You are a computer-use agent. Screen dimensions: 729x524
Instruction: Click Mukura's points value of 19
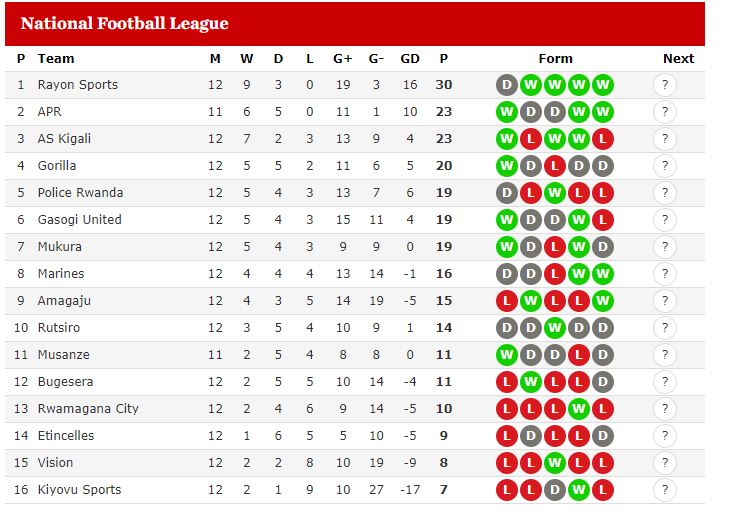(x=444, y=247)
